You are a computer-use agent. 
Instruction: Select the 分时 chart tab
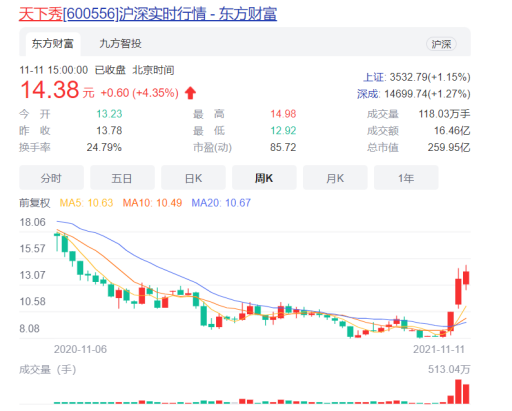[51, 178]
